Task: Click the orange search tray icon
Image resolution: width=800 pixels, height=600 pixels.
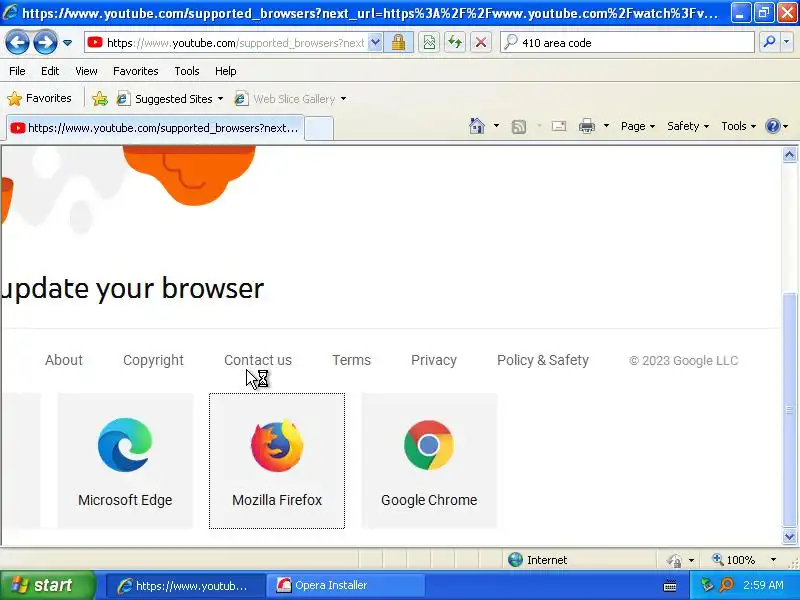Action: [726, 585]
